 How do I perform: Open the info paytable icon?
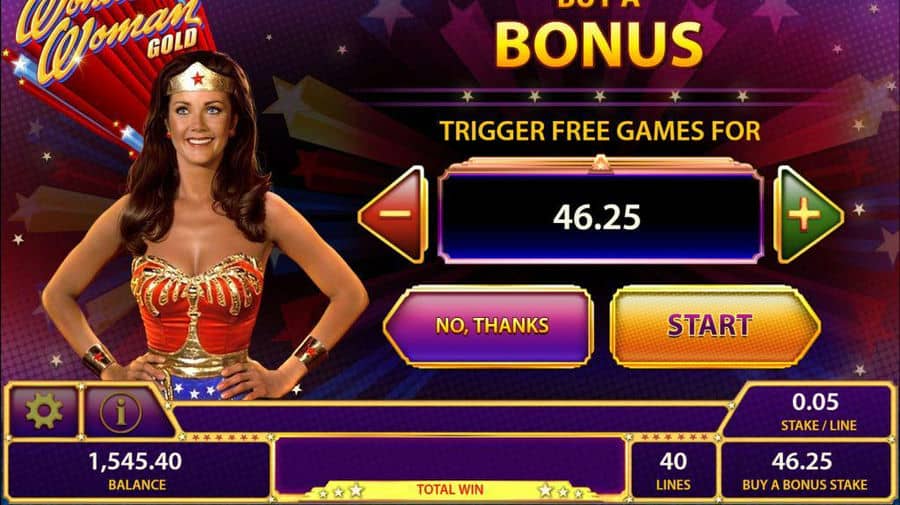click(121, 411)
